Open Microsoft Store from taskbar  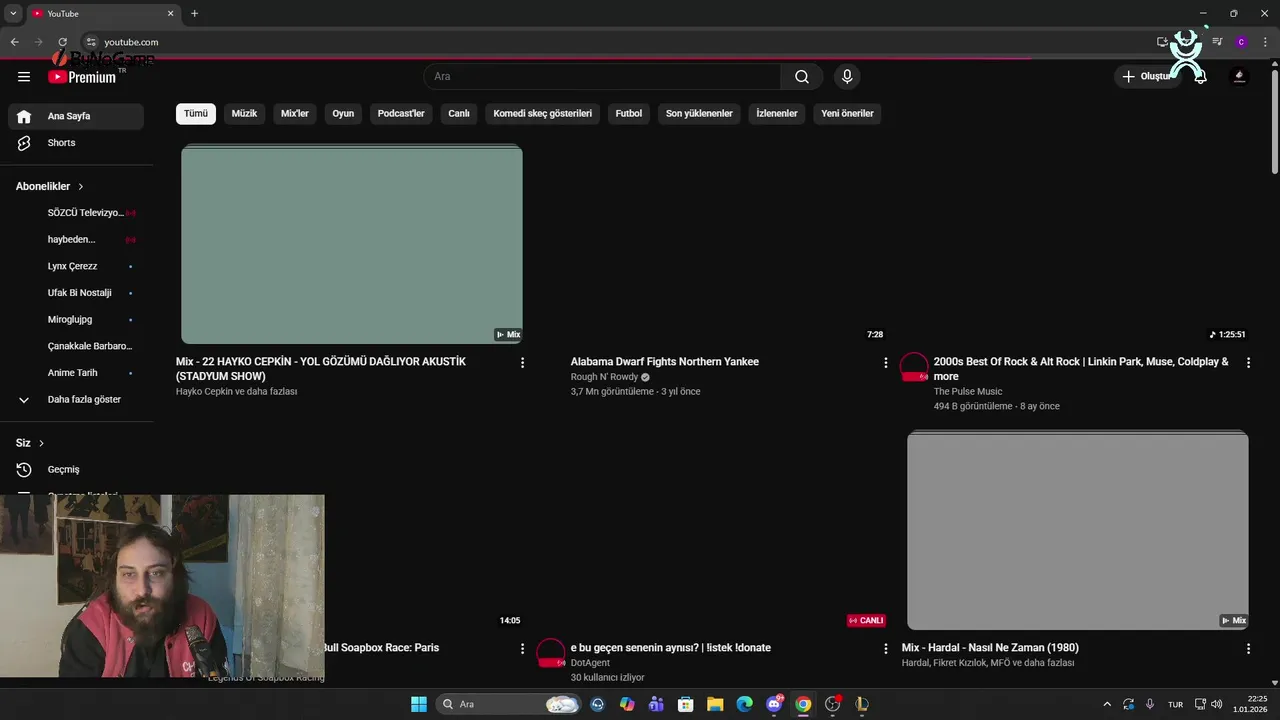click(685, 704)
